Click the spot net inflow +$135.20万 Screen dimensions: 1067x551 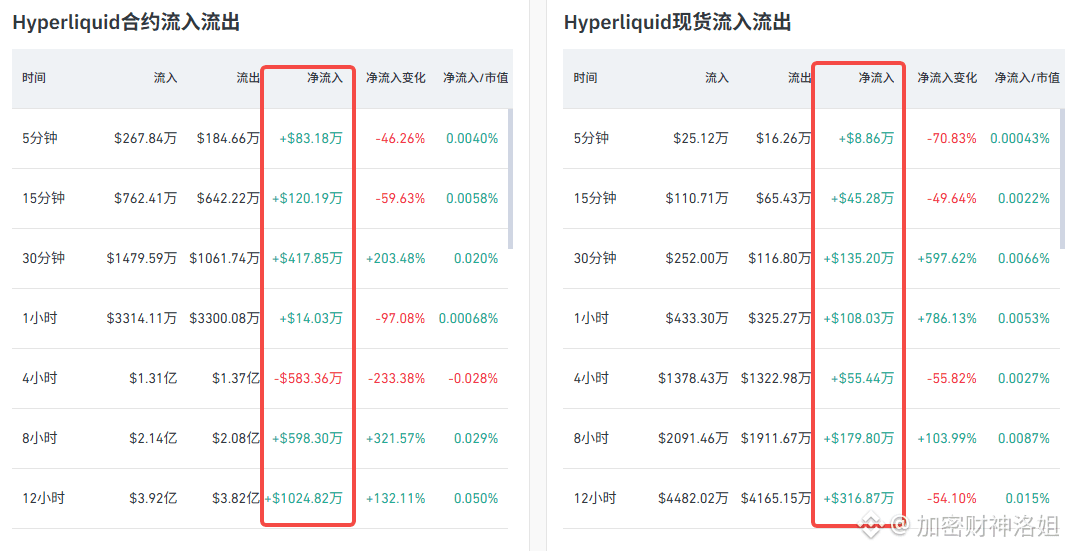(859, 258)
